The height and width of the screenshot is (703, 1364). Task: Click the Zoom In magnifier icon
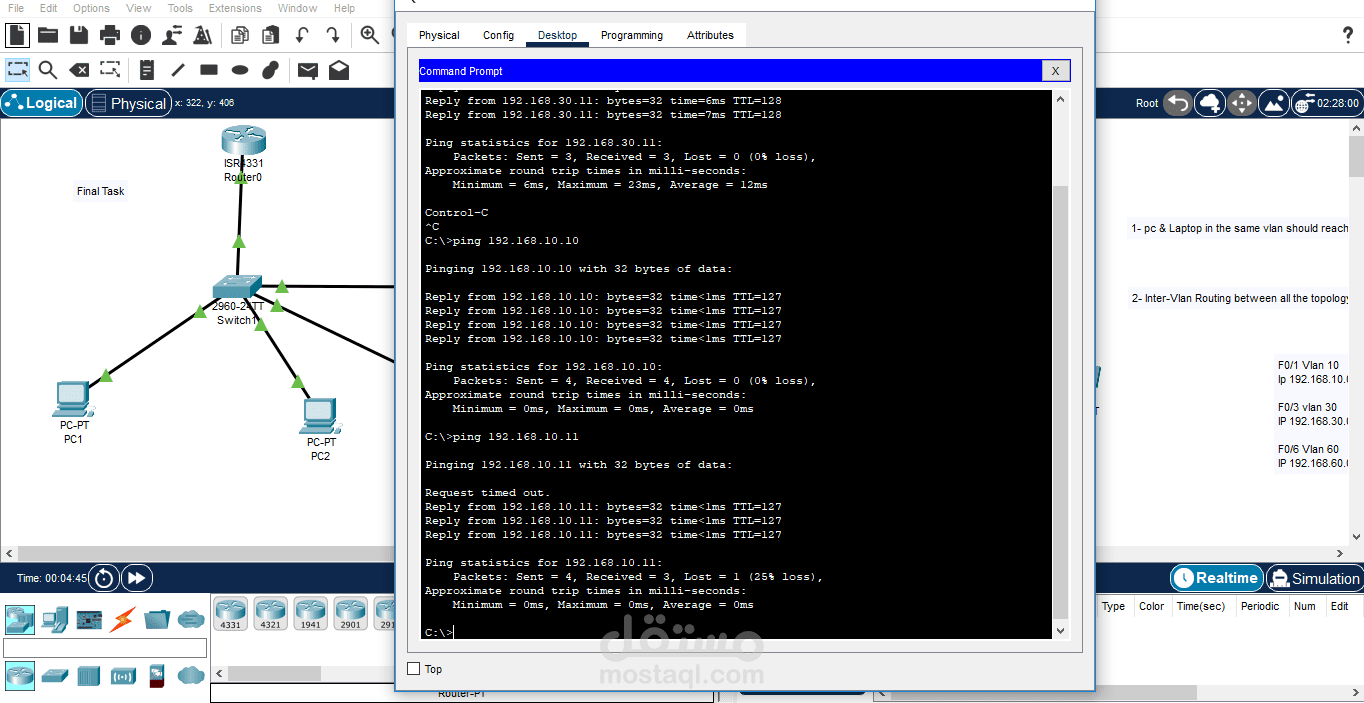coord(370,35)
